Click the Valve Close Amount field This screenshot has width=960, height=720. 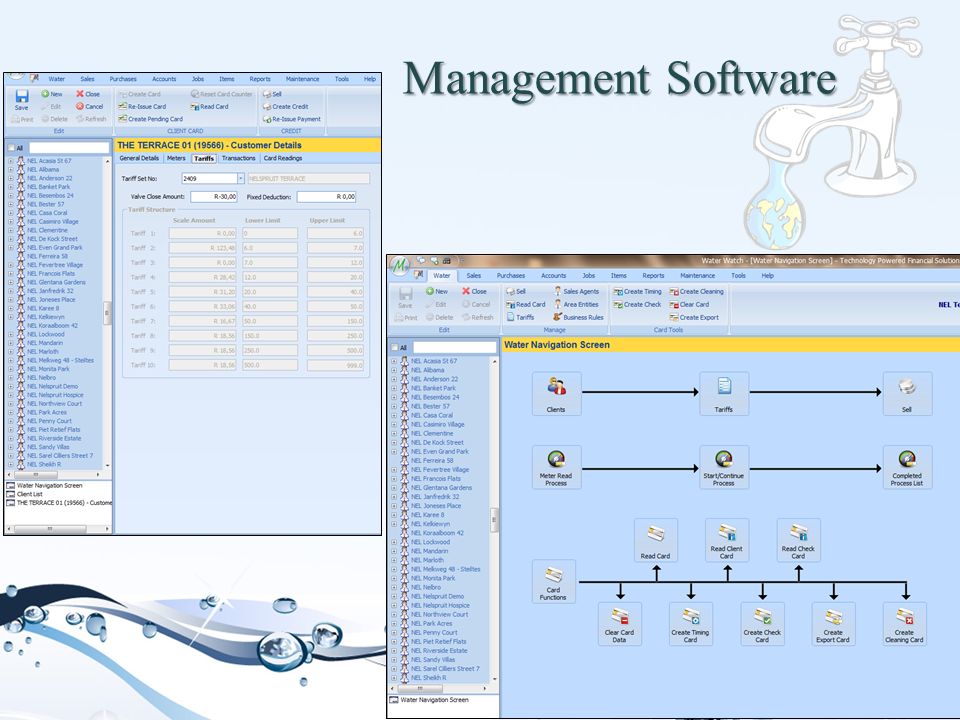pyautogui.click(x=214, y=197)
